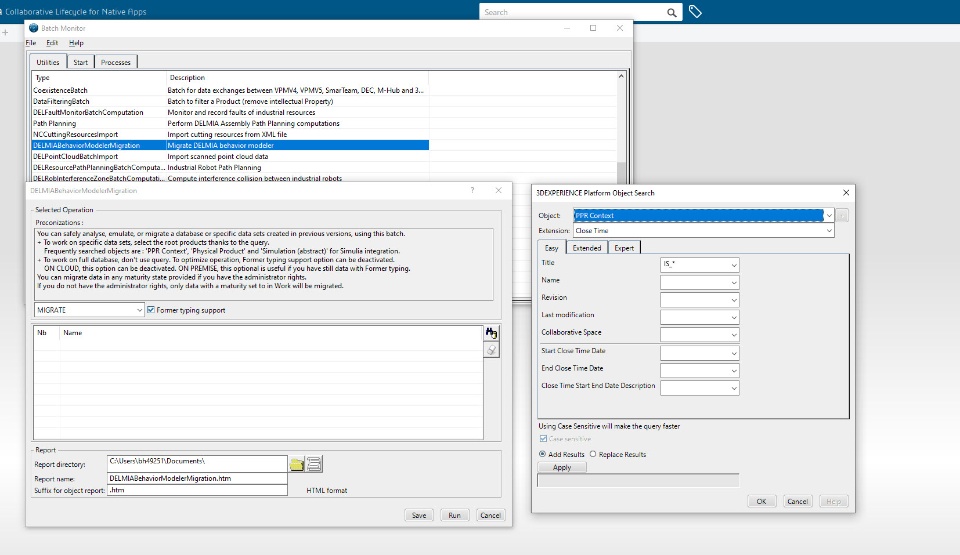This screenshot has height=555, width=960.
Task: Select the Replace Results radio button
Action: tap(593, 454)
